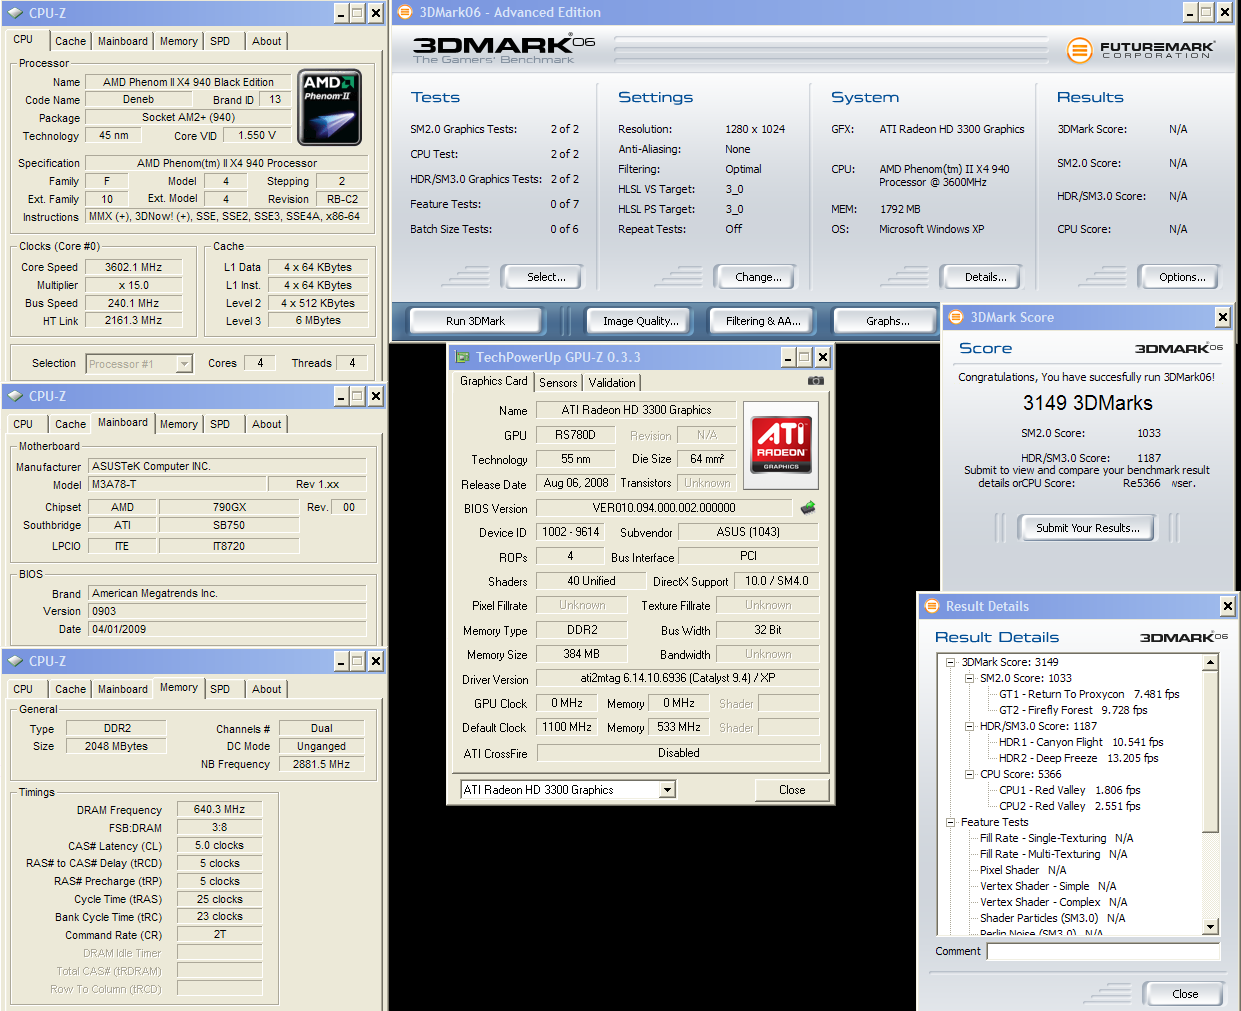Screen dimensions: 1241x1011
Task: Click the Futuremark Corporation logo
Action: coord(1141,50)
